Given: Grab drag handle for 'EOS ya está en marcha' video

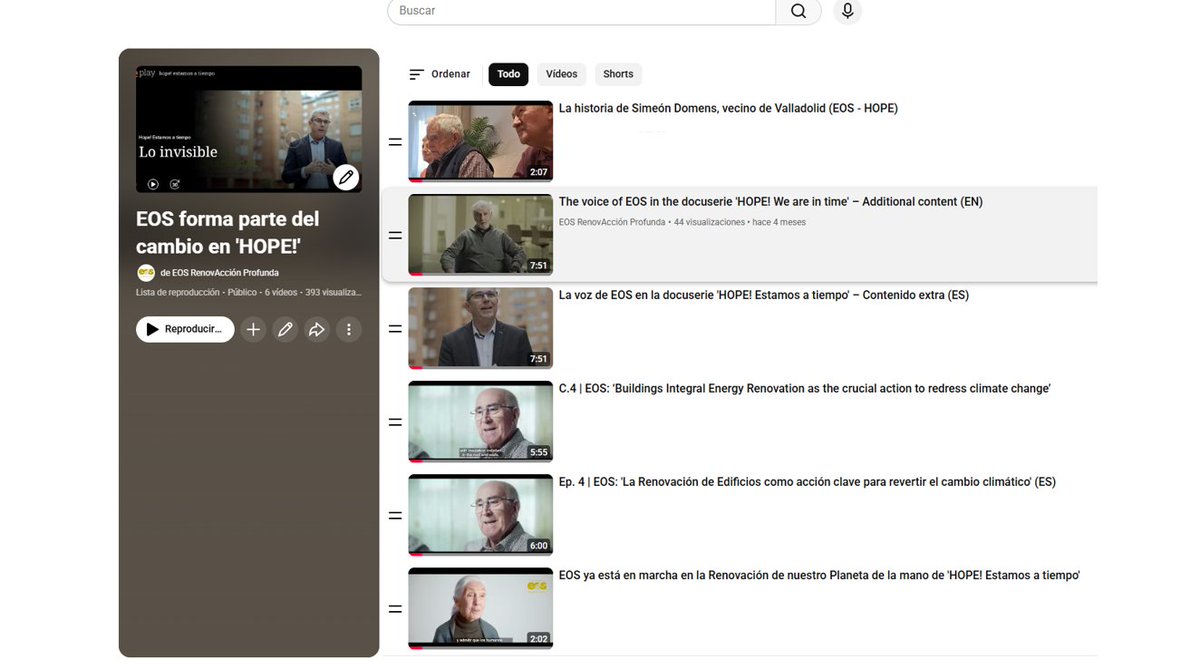Looking at the screenshot, I should pos(395,609).
